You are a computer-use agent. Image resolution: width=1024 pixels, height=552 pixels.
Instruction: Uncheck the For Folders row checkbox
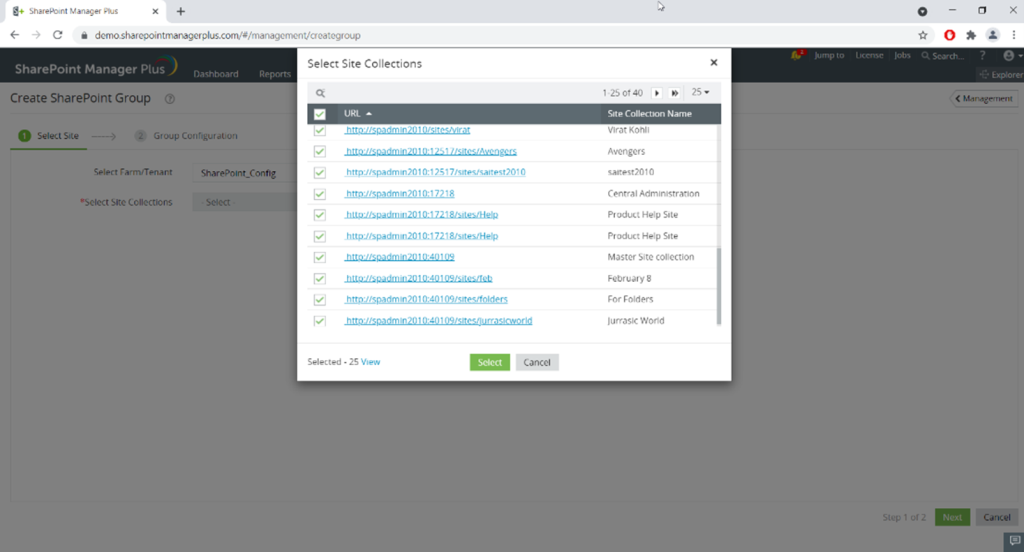pyautogui.click(x=319, y=300)
